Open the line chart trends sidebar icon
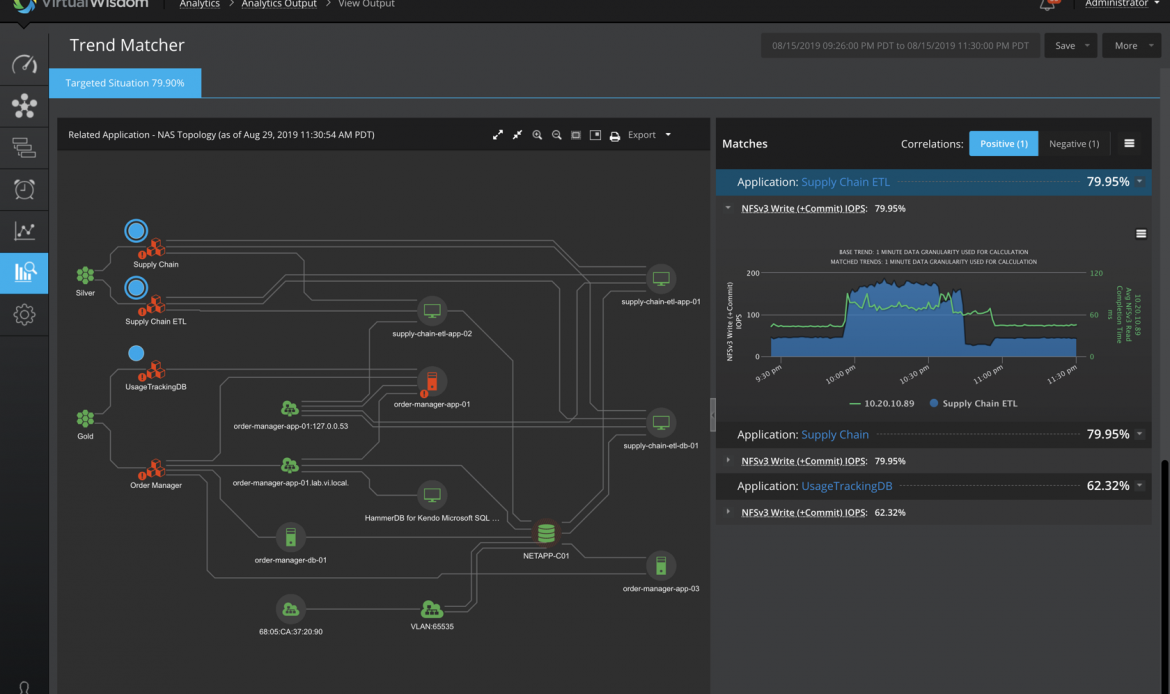 click(24, 231)
